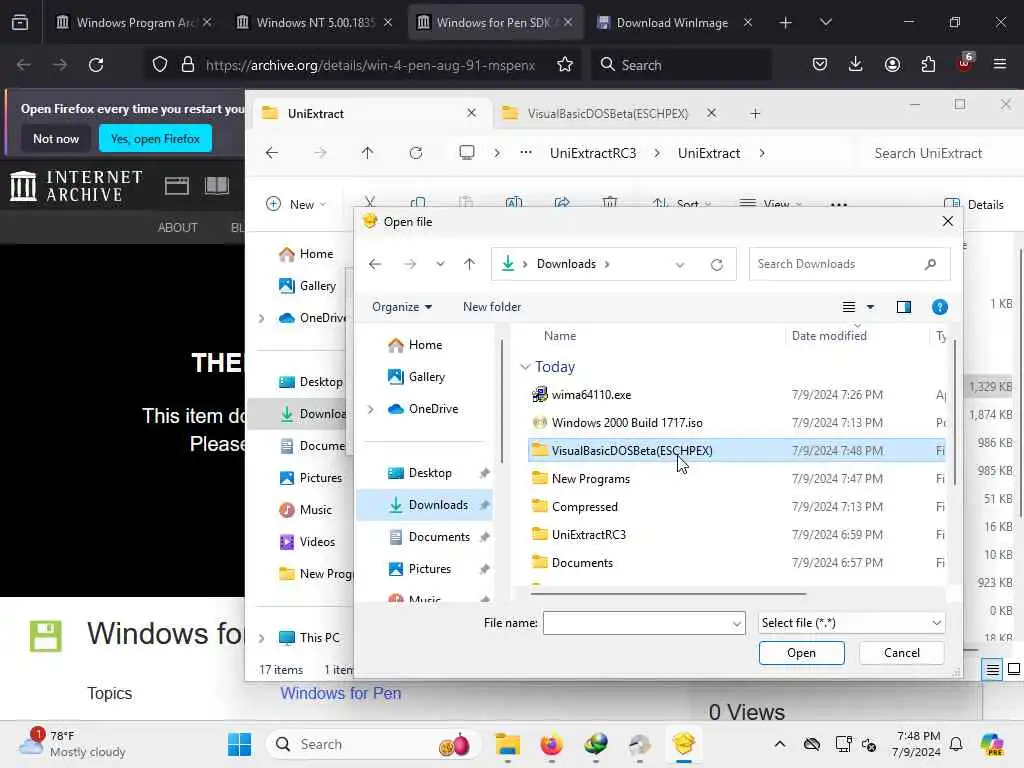Add a new tab in File Explorer

[x=755, y=114]
